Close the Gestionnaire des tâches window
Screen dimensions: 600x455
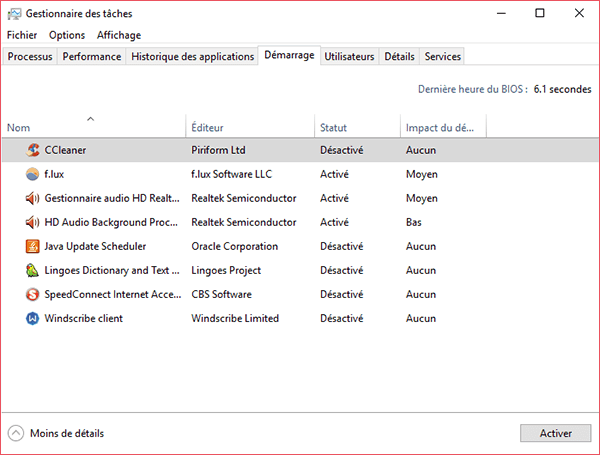tap(579, 13)
